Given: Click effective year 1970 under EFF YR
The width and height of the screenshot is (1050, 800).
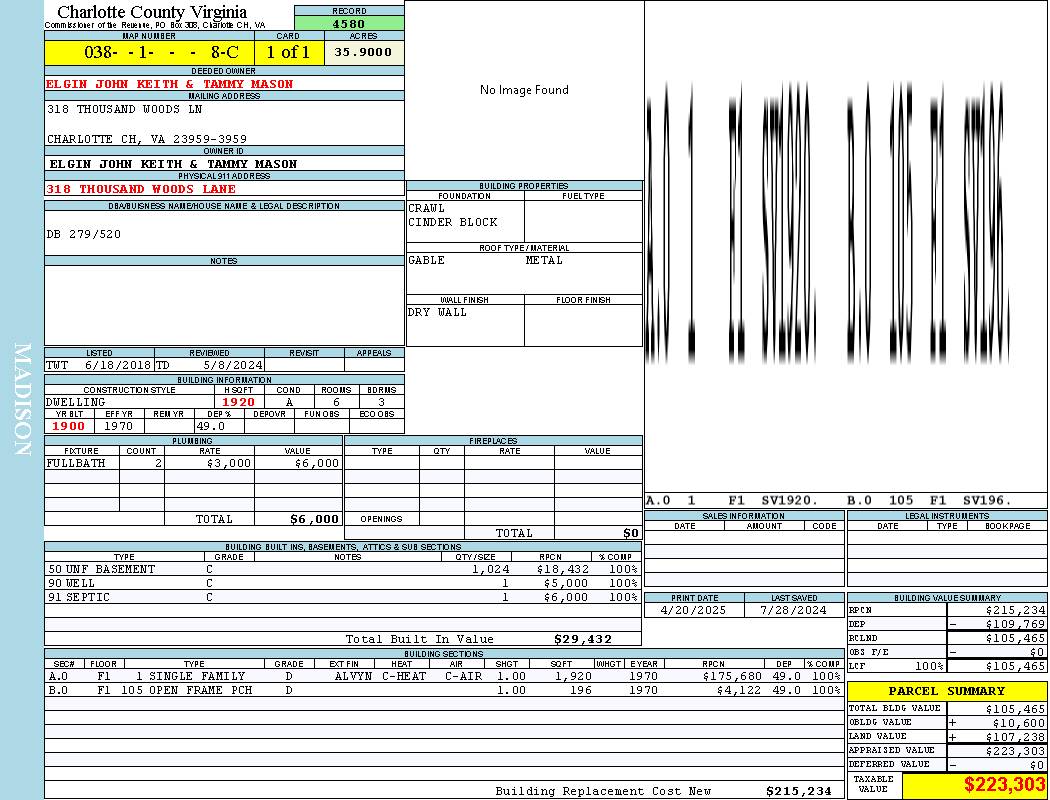Looking at the screenshot, I should (119, 426).
